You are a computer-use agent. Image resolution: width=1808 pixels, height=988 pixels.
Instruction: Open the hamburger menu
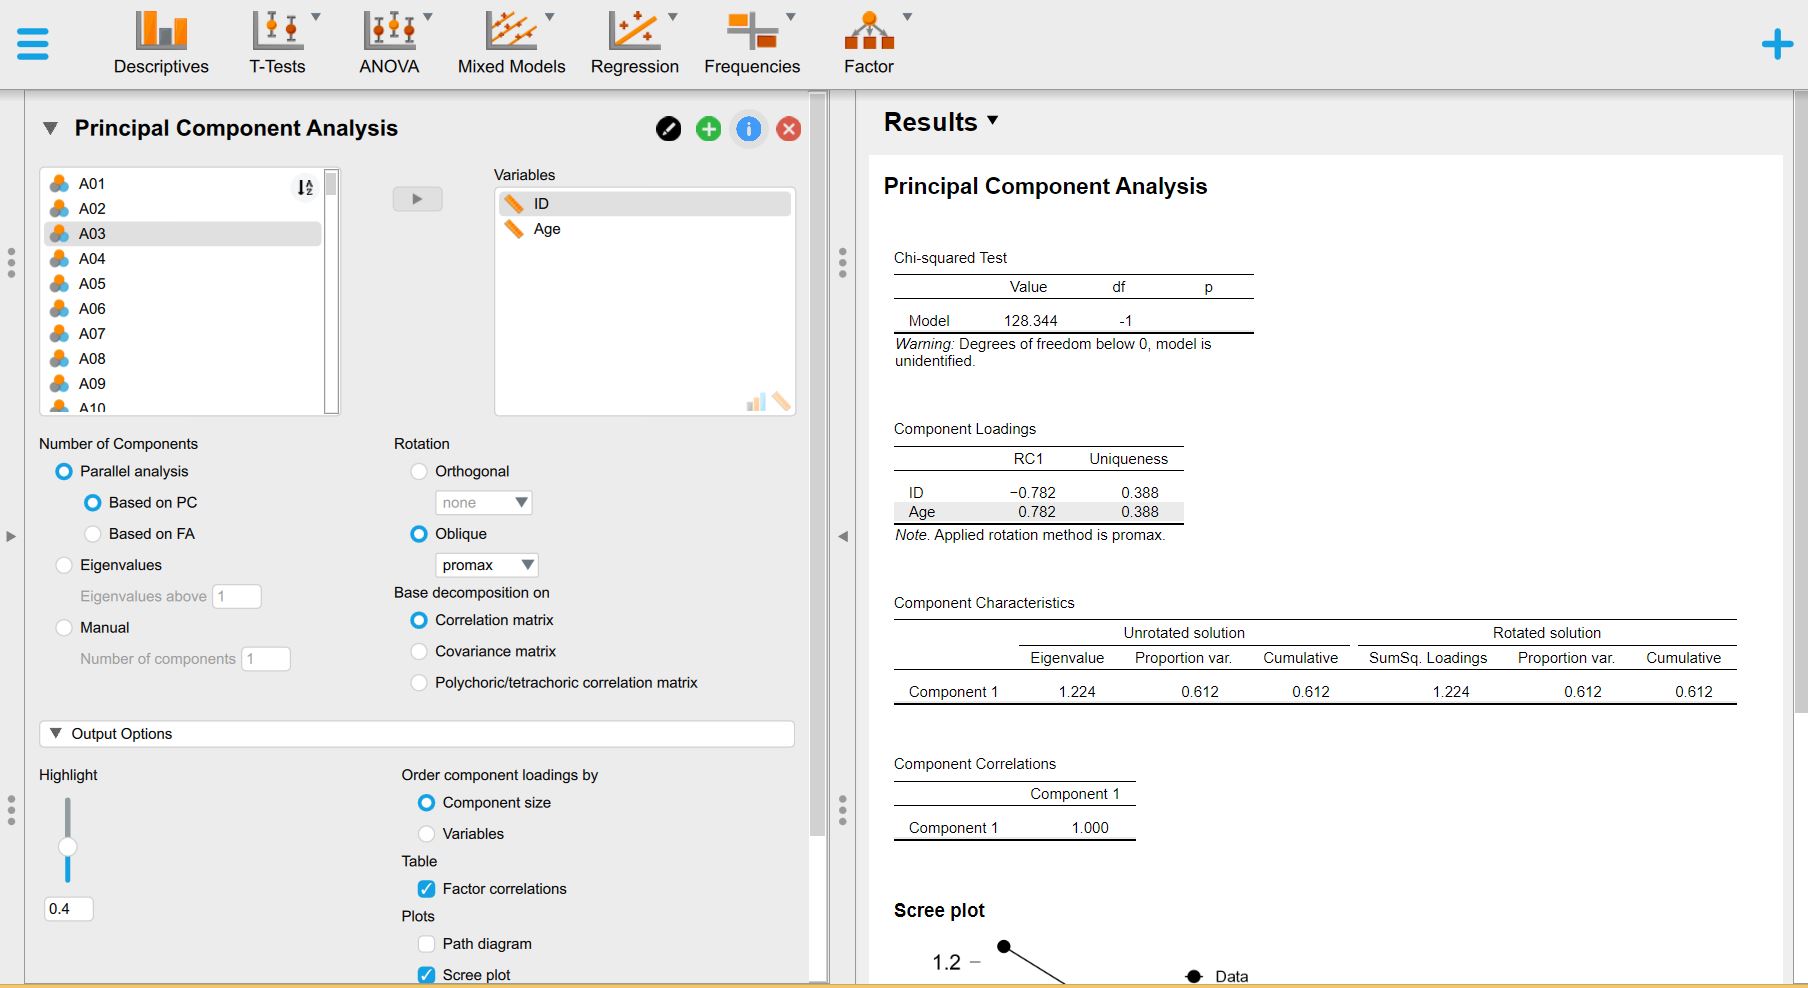(x=32, y=43)
